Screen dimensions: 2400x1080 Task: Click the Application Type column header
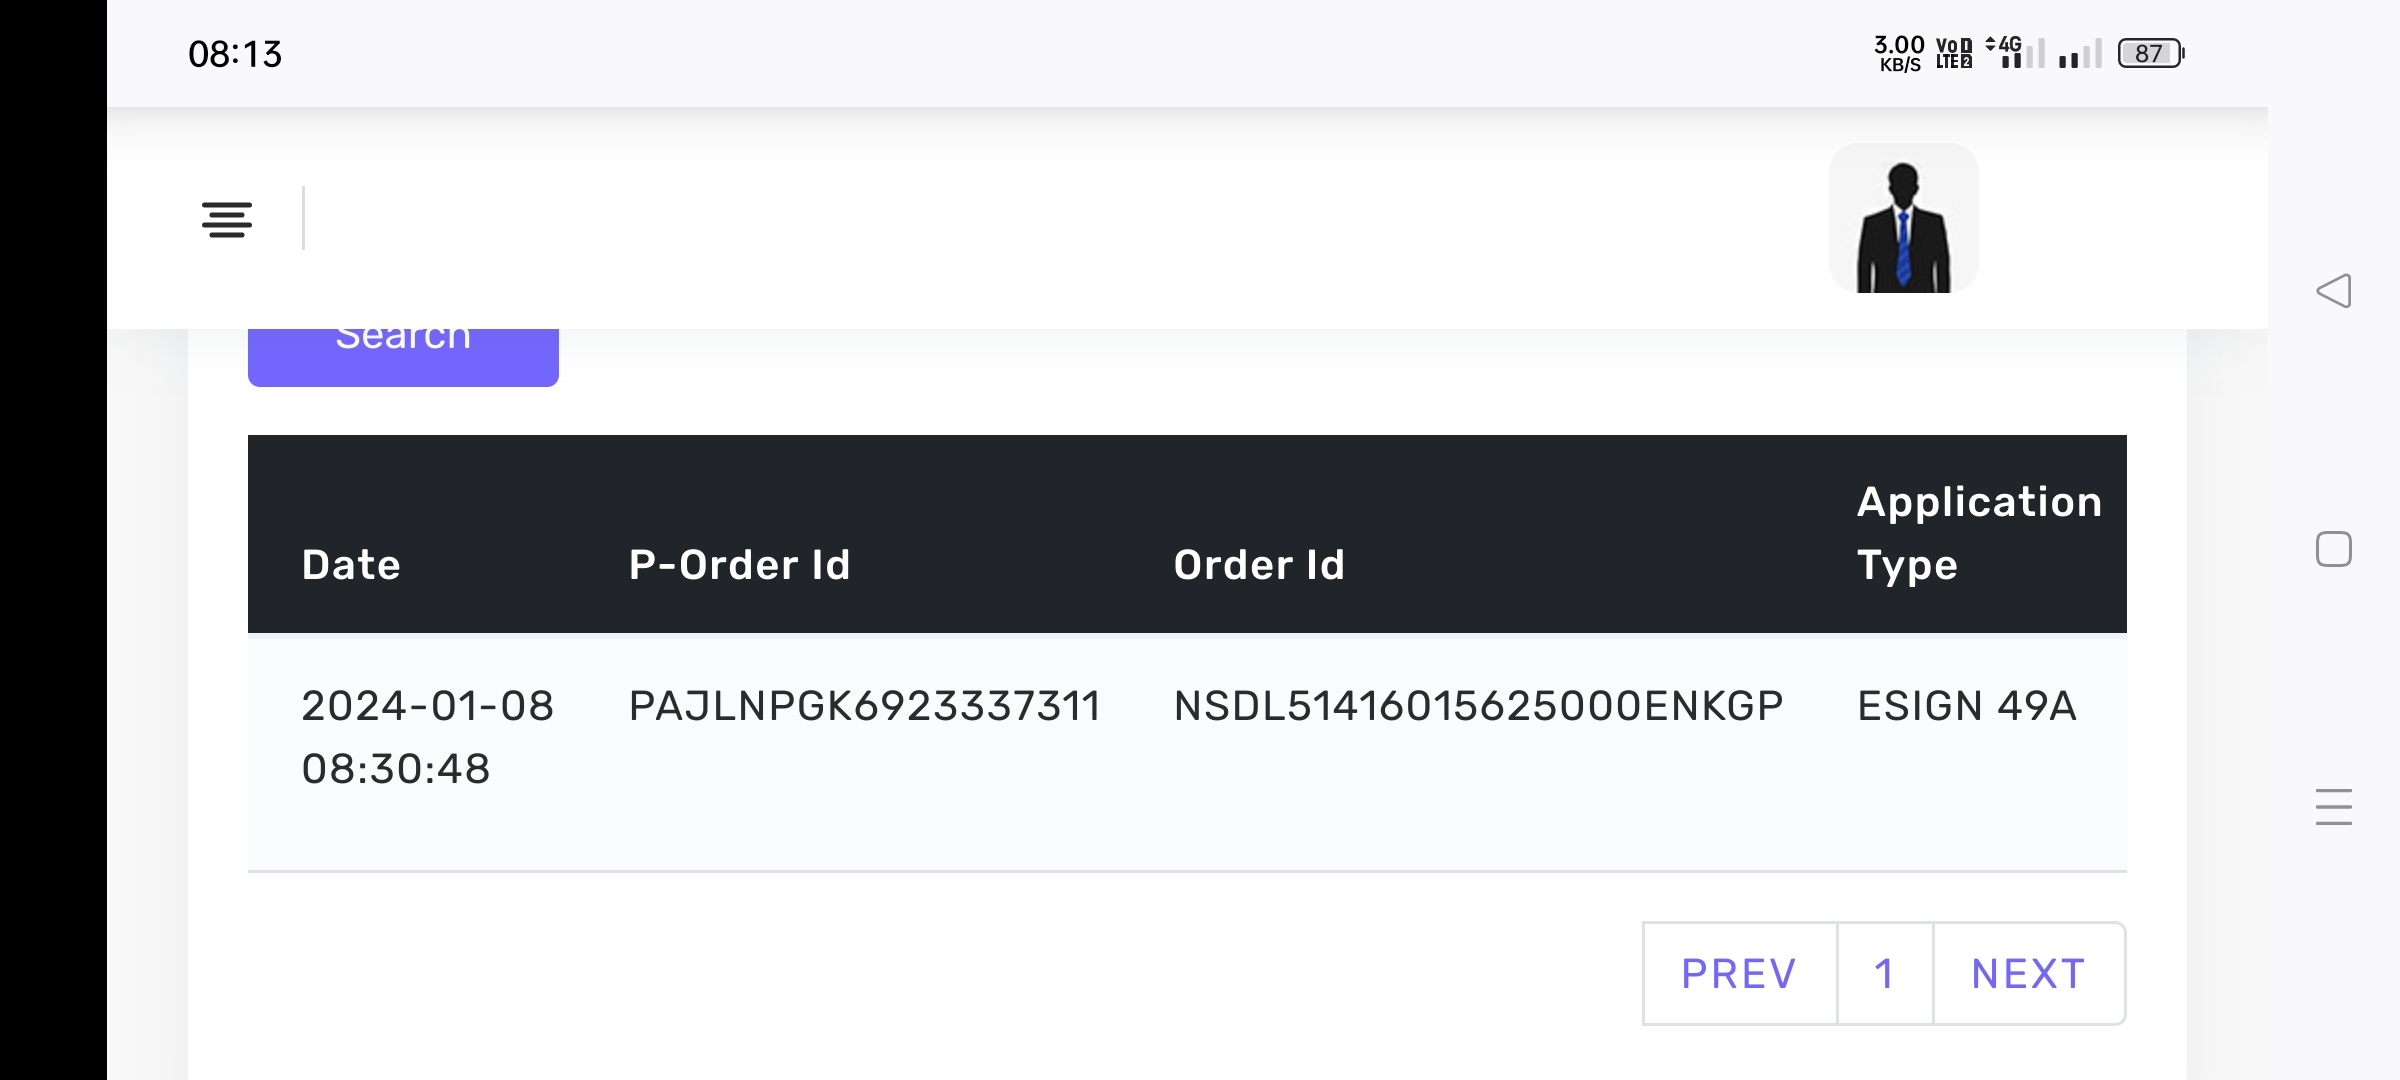pos(1979,533)
